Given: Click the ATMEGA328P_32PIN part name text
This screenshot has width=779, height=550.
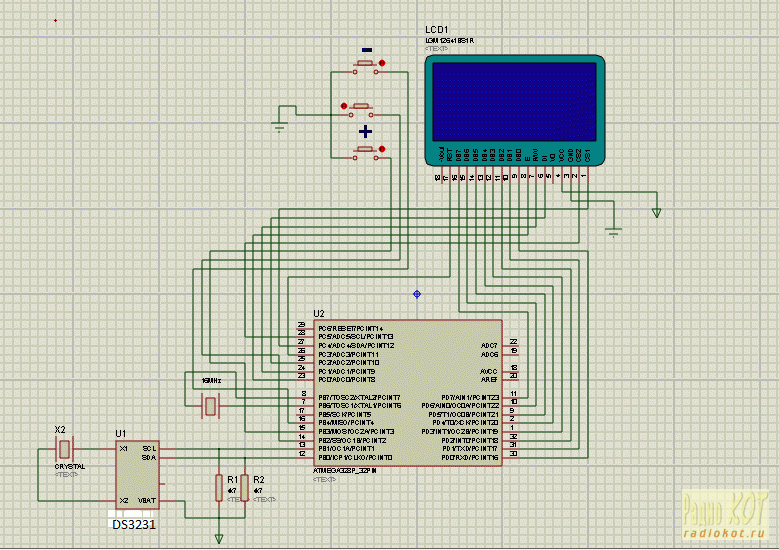Looking at the screenshot, I should [x=345, y=471].
